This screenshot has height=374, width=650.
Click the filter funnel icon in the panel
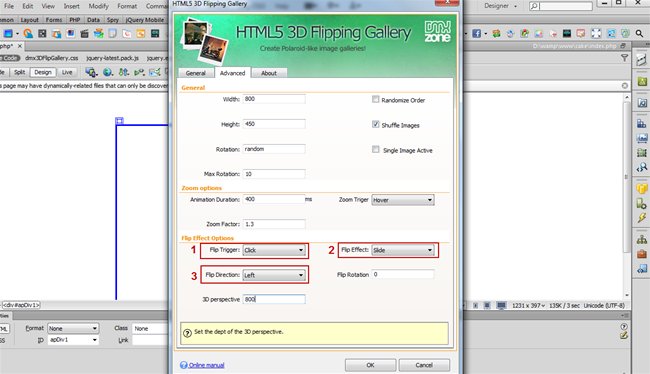(x=624, y=58)
